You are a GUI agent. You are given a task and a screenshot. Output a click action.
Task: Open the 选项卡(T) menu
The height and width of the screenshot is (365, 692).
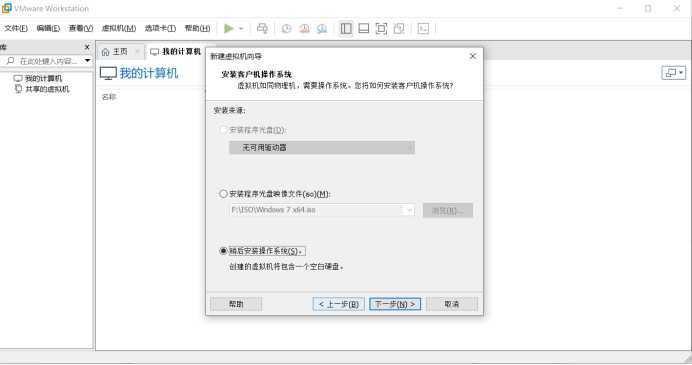[160, 28]
